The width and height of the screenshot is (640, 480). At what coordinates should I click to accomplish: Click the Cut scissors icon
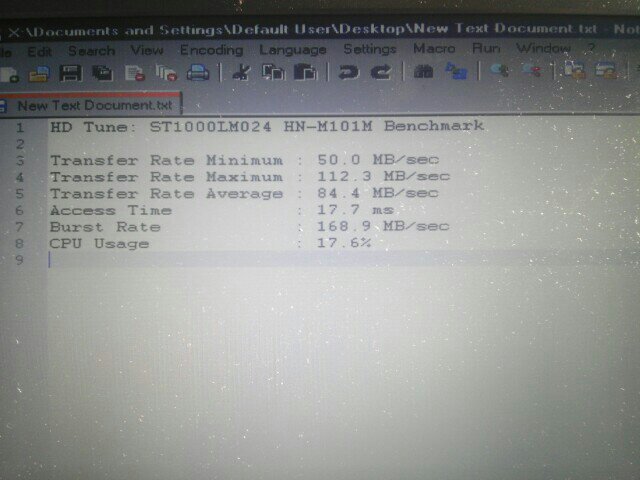coord(241,72)
